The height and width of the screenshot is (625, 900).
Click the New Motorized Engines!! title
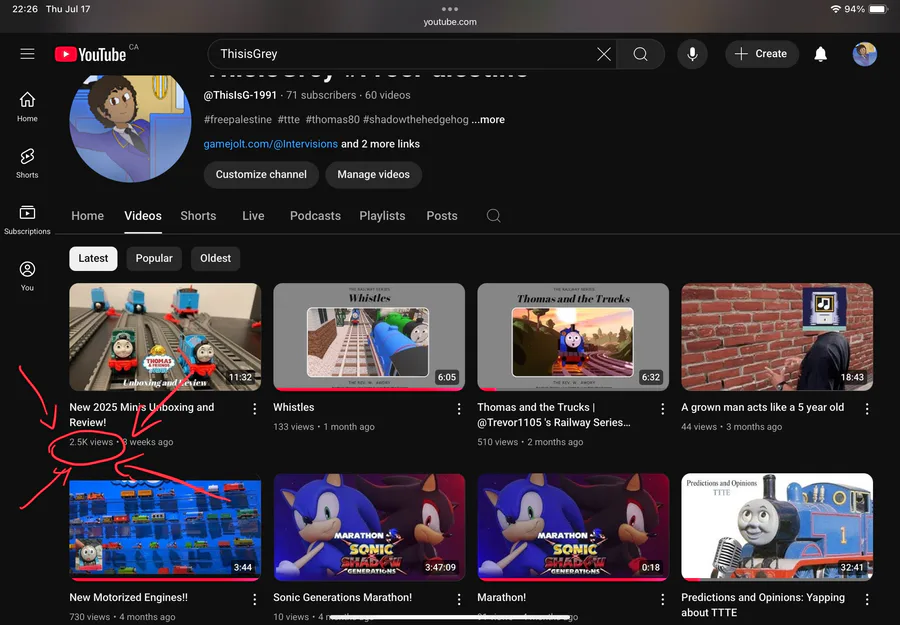(129, 597)
